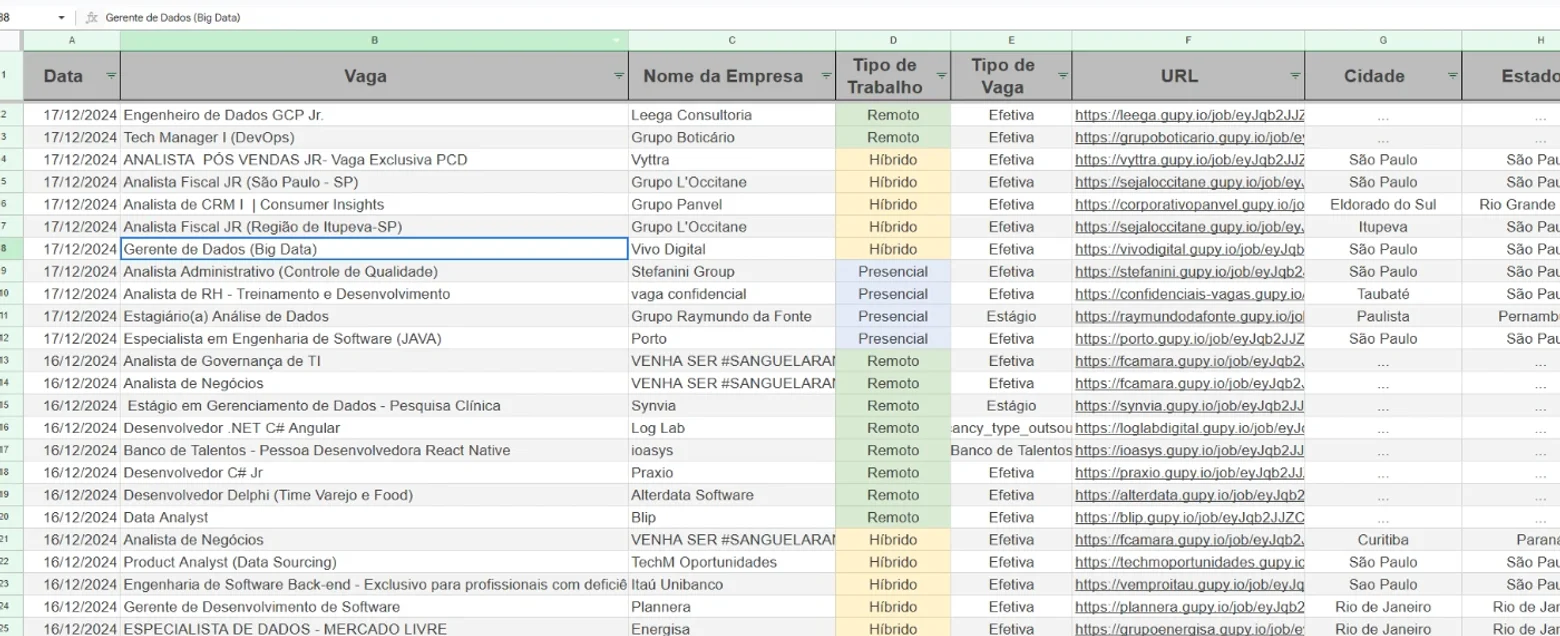Open the URL column filter menu

point(1295,76)
